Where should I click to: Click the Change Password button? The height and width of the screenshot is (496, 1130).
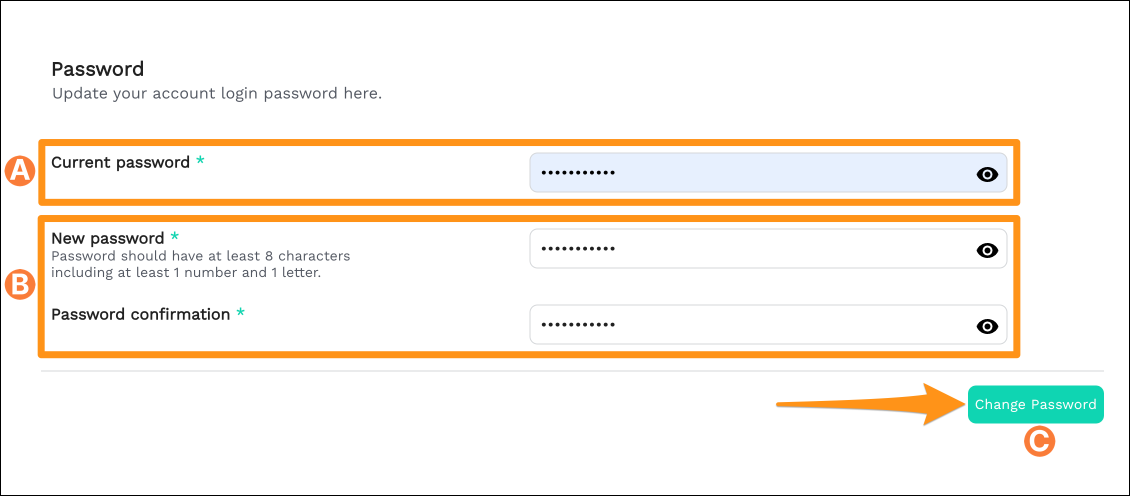1035,405
